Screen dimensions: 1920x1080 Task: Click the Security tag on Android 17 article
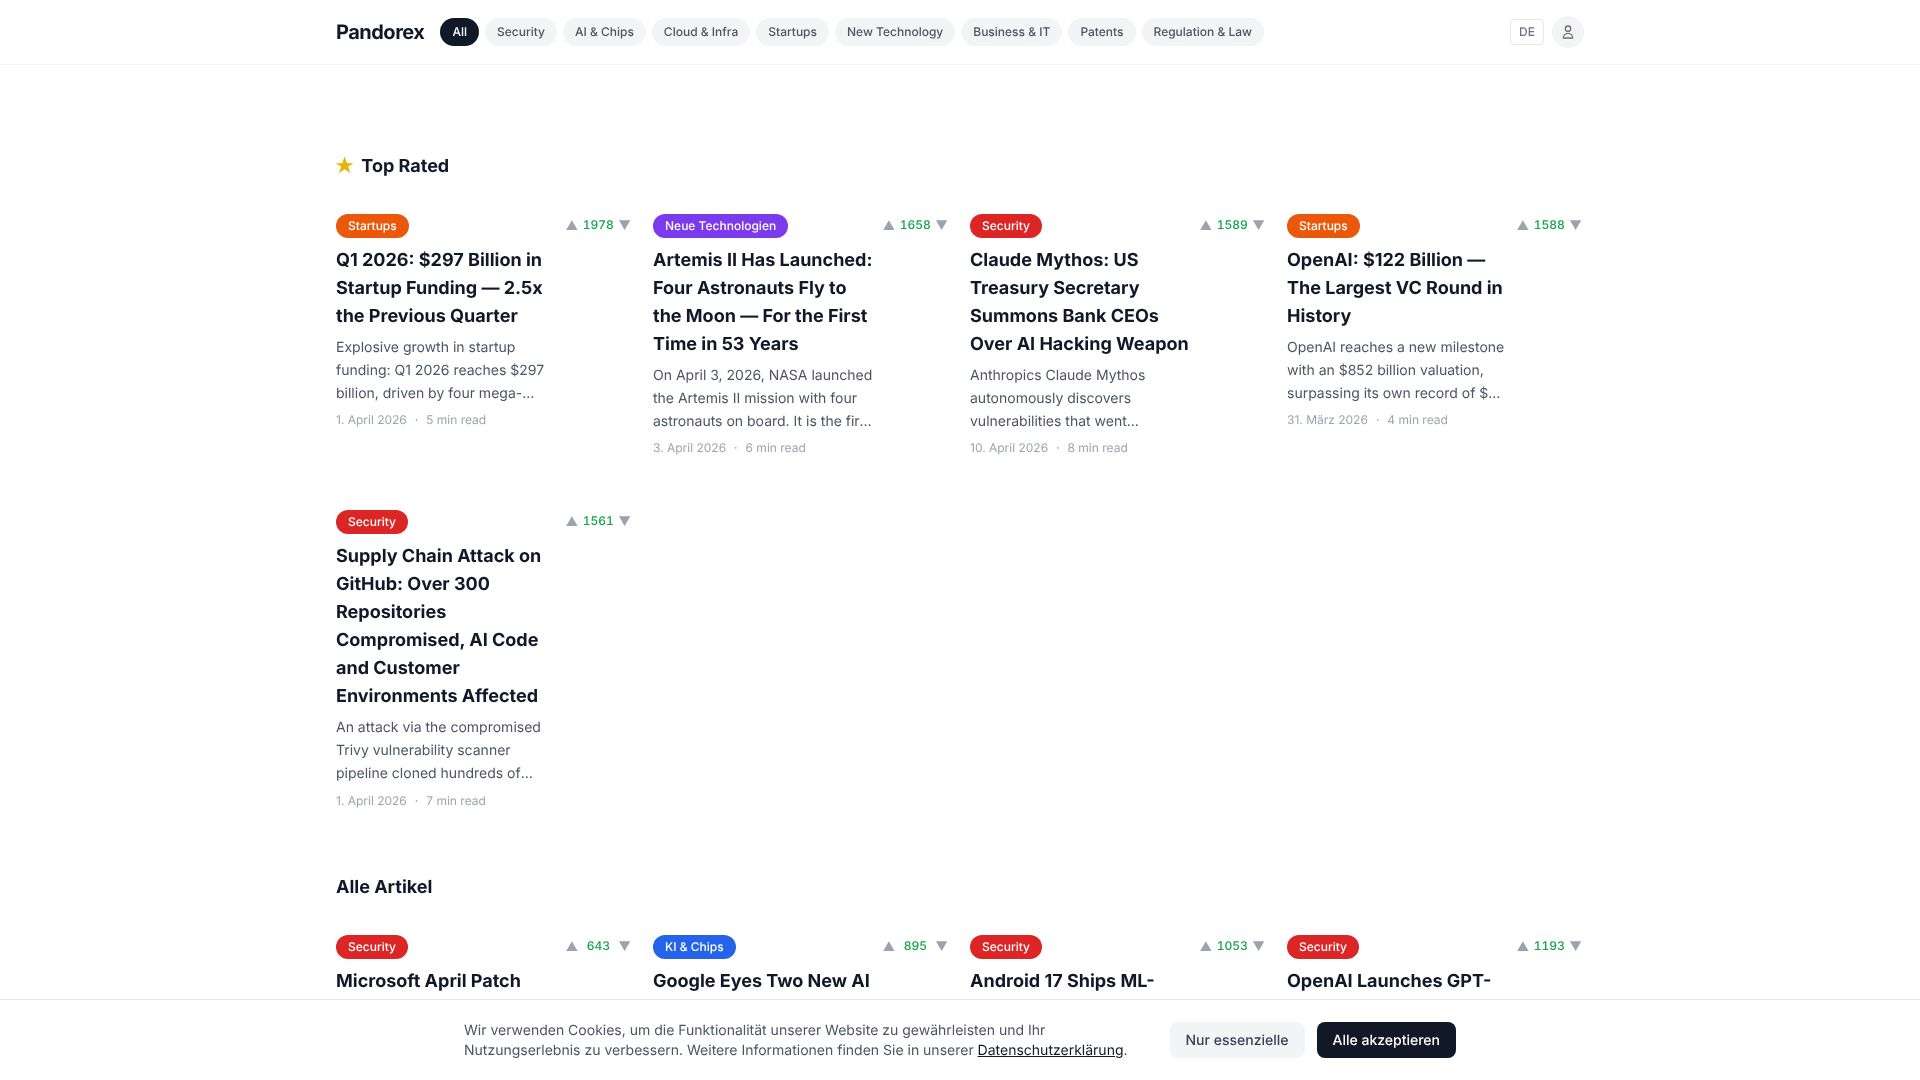(x=1006, y=947)
